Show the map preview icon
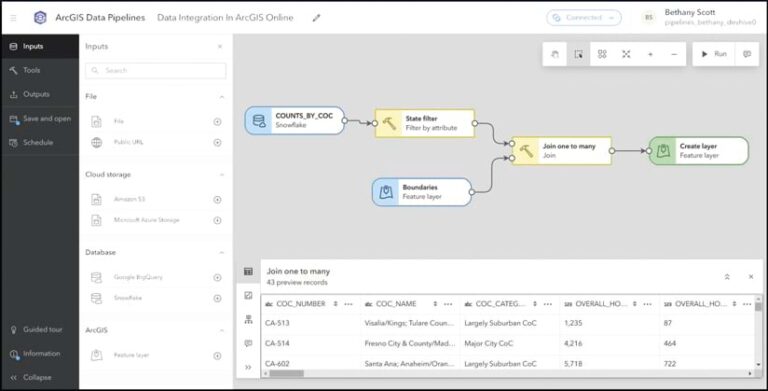Screen dimensions: 768x391 click(248, 295)
